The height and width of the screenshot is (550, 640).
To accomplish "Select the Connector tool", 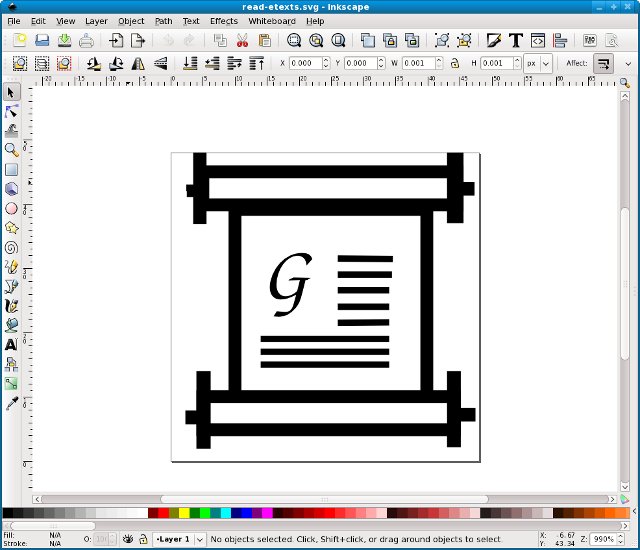I will point(11,364).
